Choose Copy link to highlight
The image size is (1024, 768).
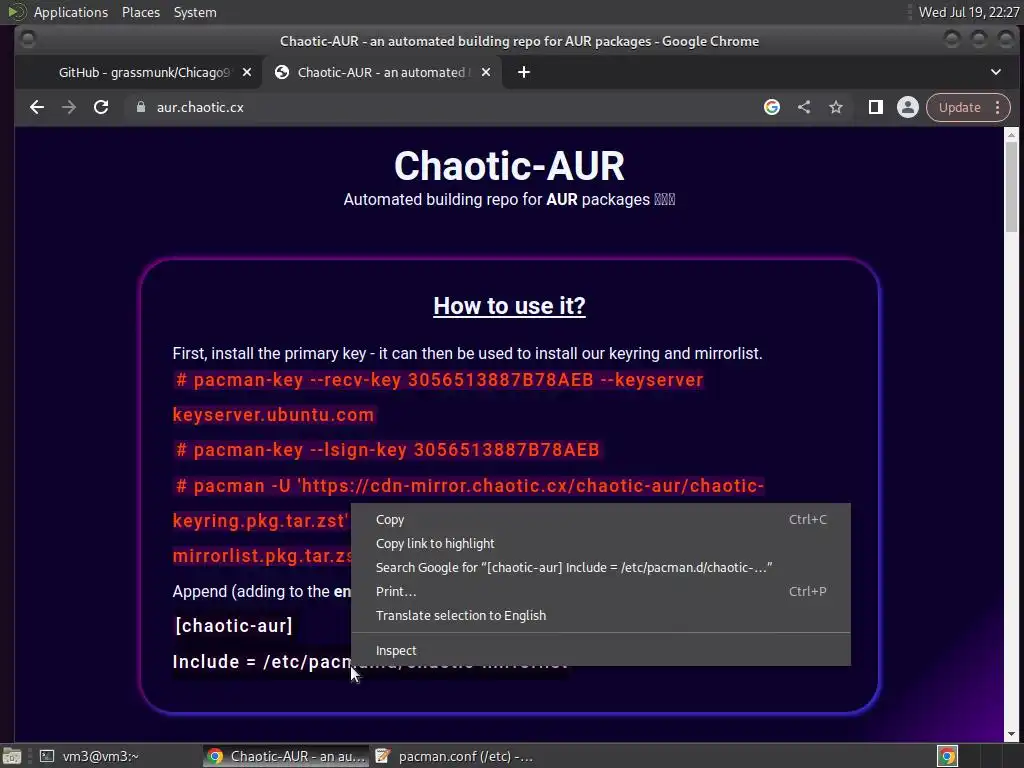(x=601, y=543)
